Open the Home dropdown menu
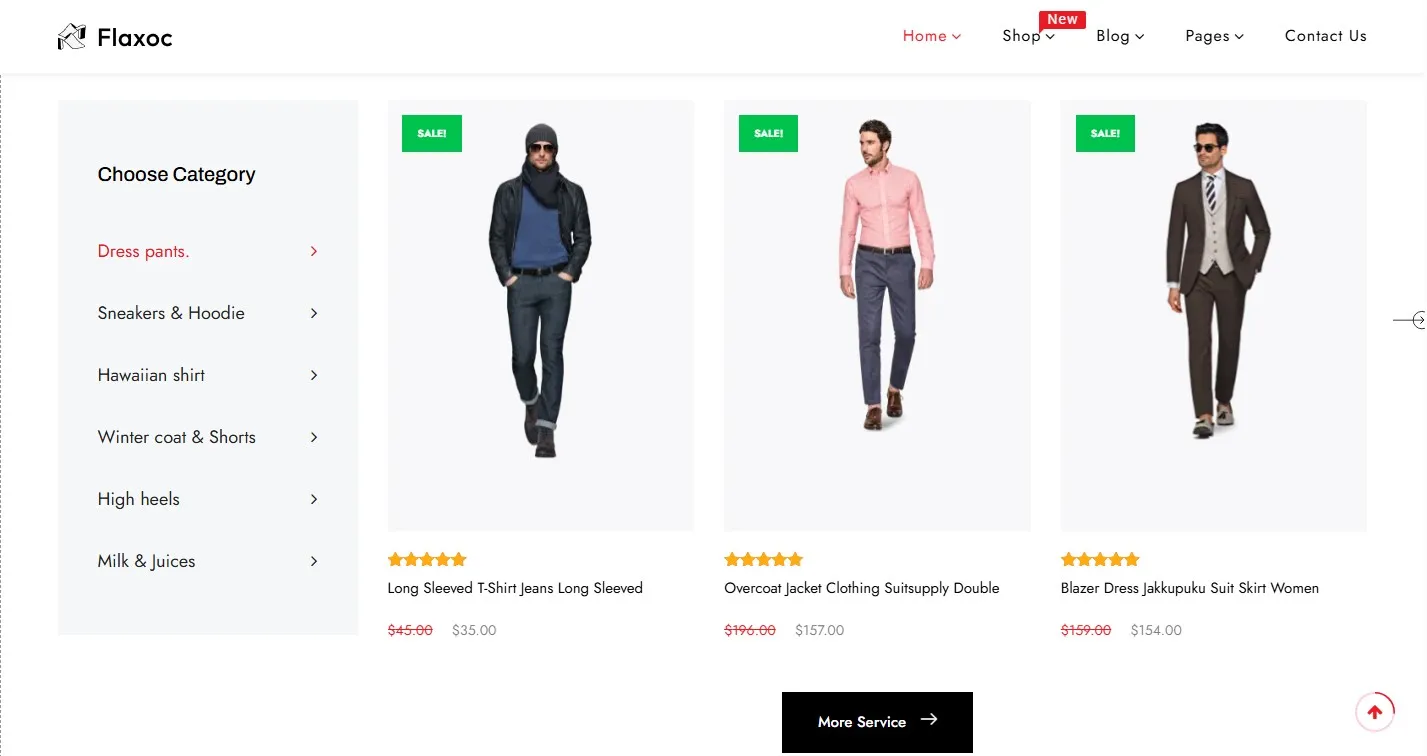The image size is (1427, 756). coord(931,36)
